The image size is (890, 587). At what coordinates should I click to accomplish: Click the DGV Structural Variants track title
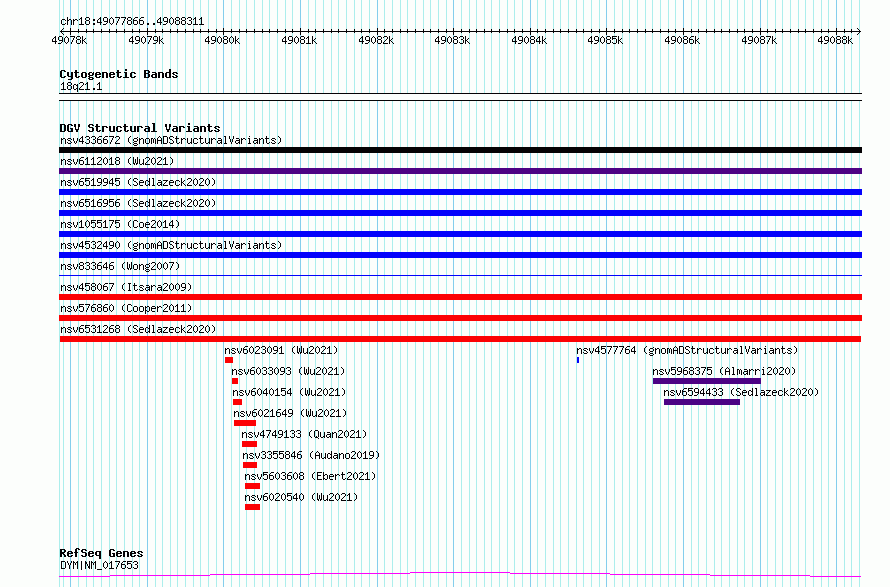pos(140,128)
